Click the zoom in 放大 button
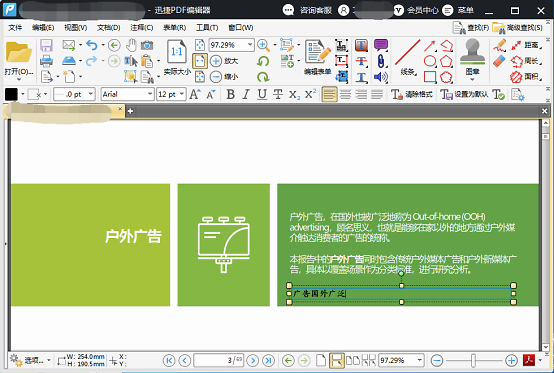Screen dimensions: 554x373 click(224, 61)
